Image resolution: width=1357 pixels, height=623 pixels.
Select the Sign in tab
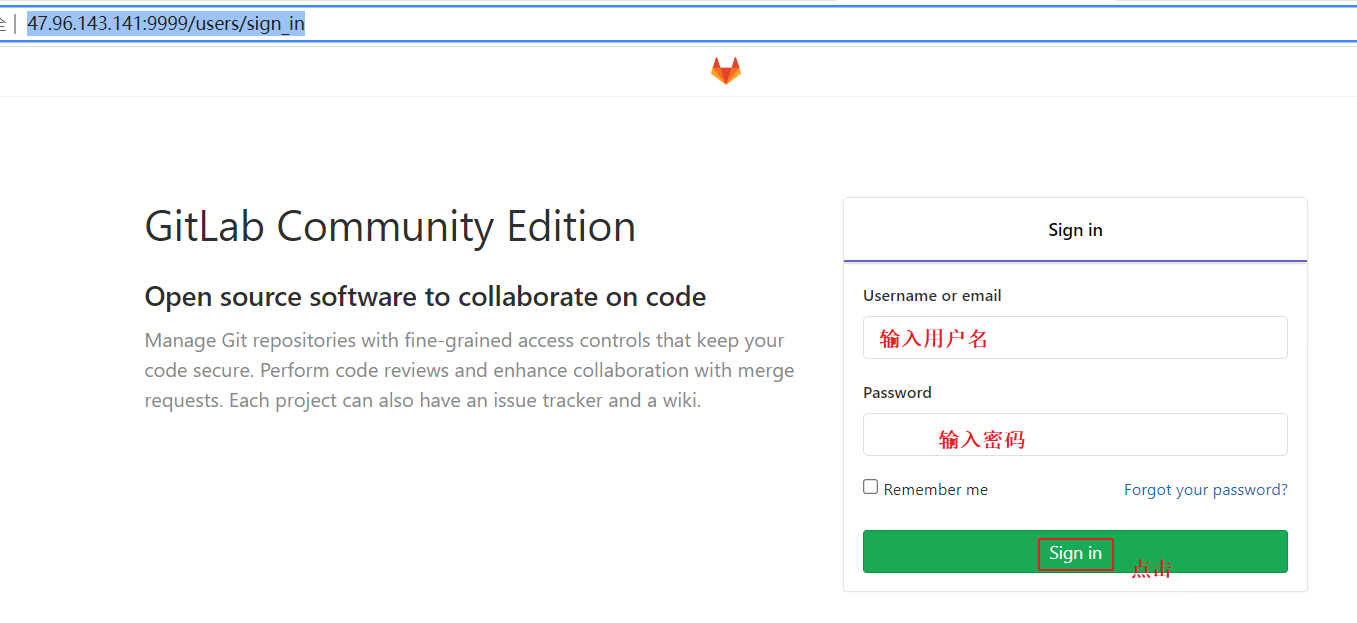click(1075, 230)
